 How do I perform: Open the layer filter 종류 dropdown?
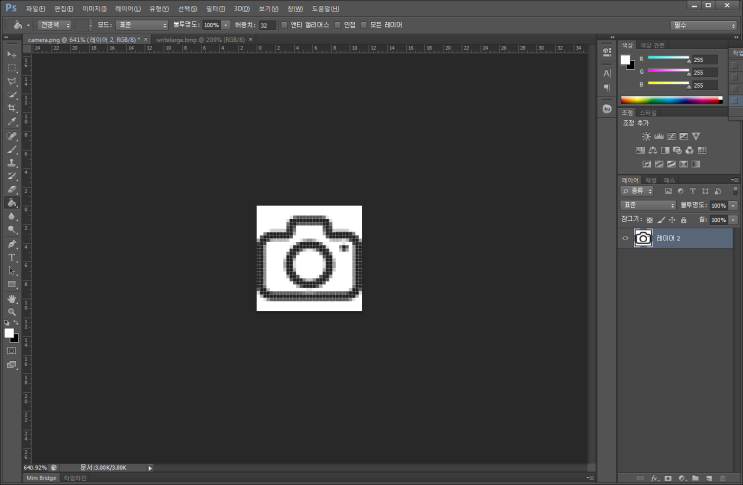[637, 191]
